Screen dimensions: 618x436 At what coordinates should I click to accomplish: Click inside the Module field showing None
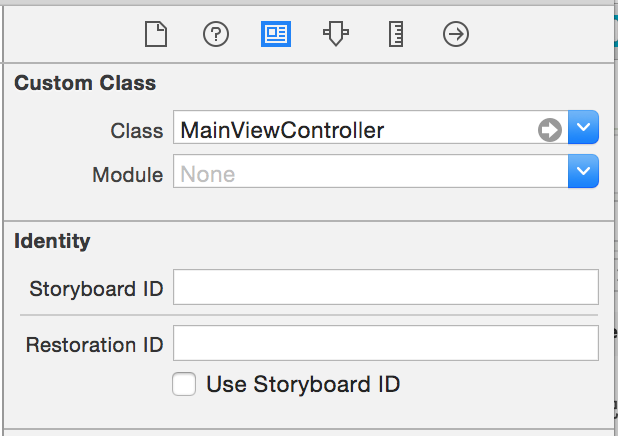click(x=370, y=171)
